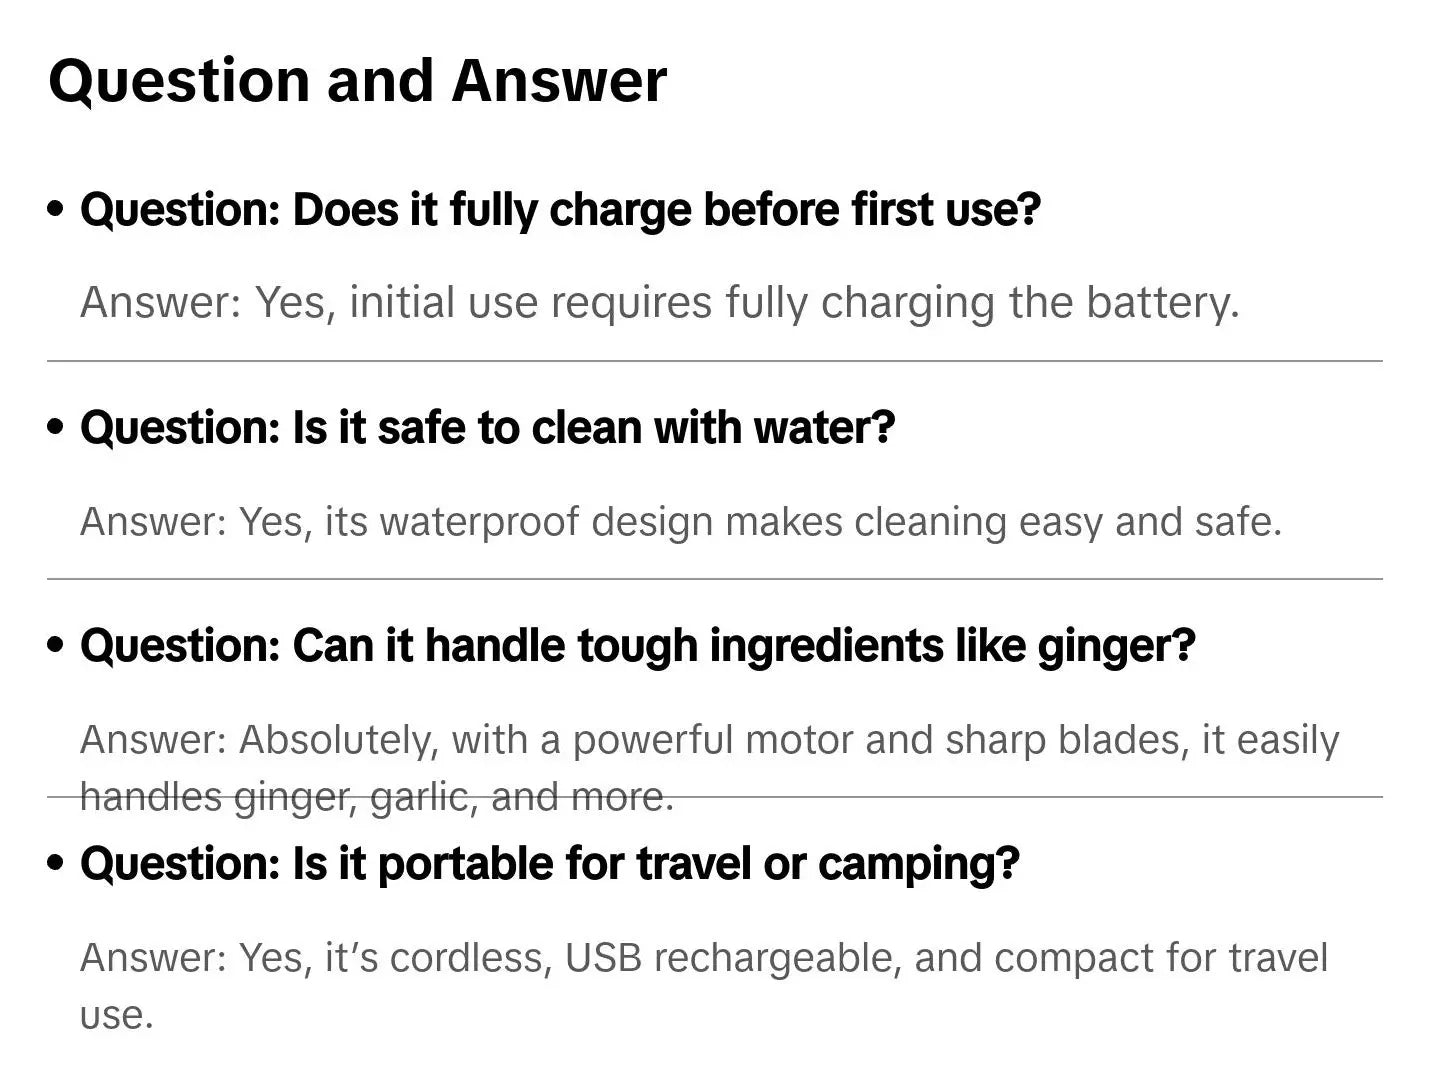
Task: Click the answer mentioning powerful motor and sharp blades
Action: (x=709, y=768)
